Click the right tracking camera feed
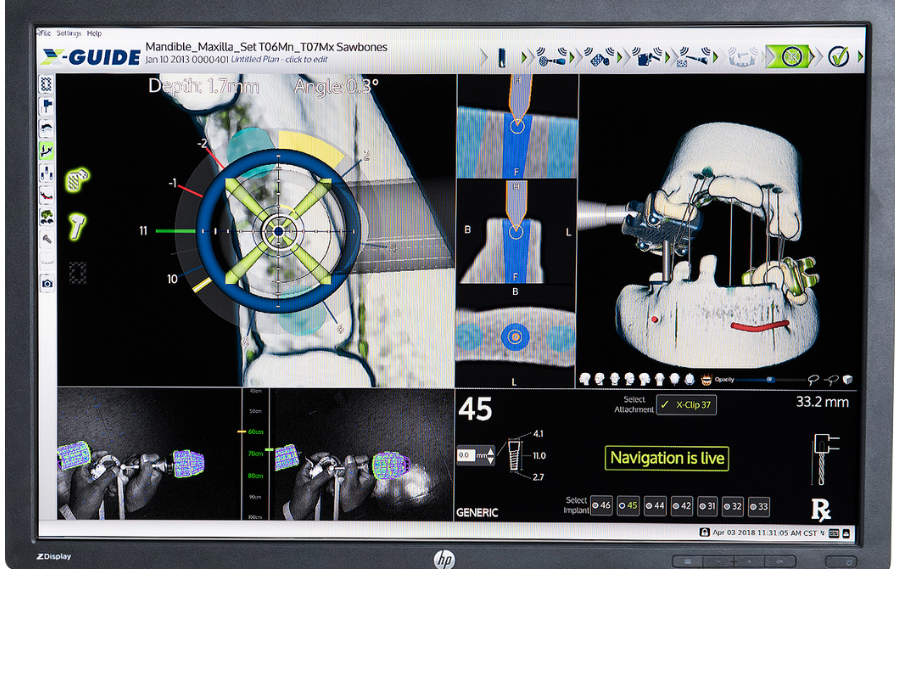 (x=362, y=454)
